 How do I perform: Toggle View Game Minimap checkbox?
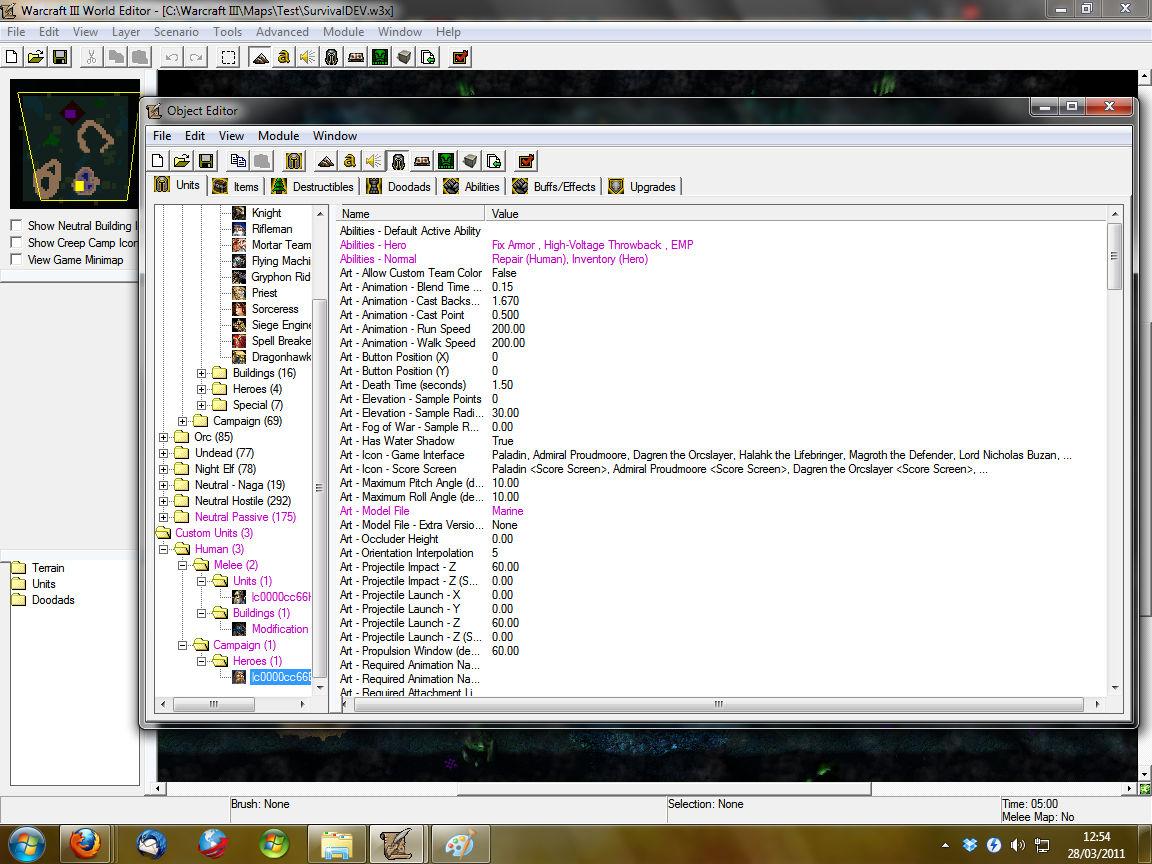point(16,259)
